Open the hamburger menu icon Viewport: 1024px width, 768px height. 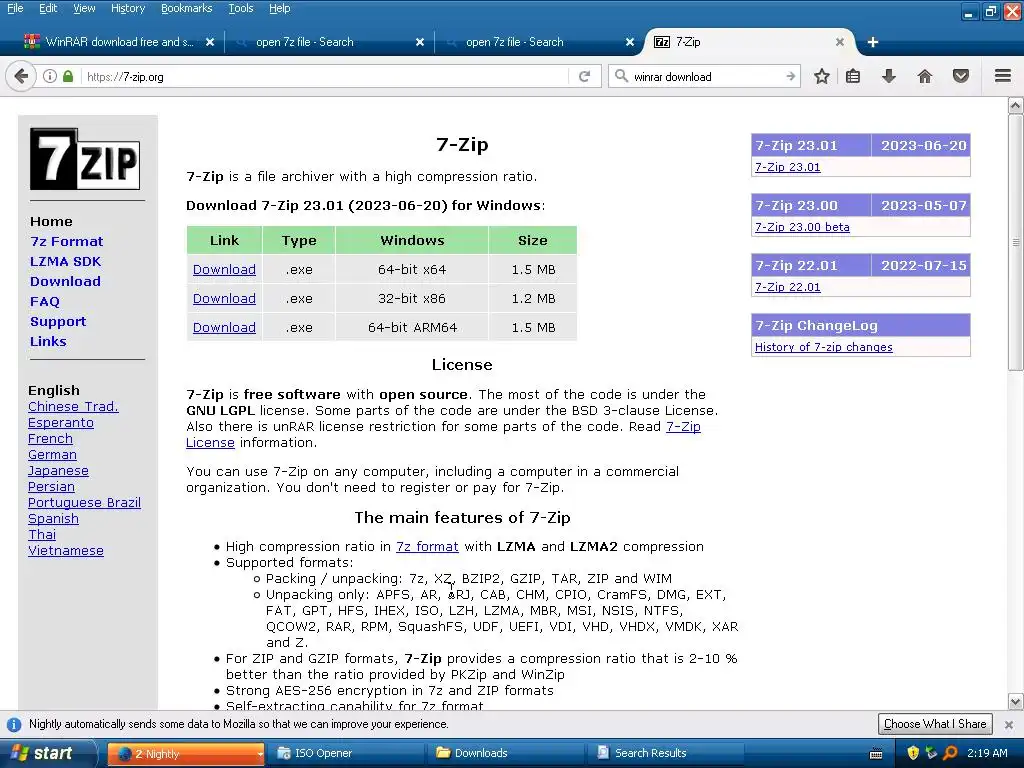pyautogui.click(x=1002, y=76)
